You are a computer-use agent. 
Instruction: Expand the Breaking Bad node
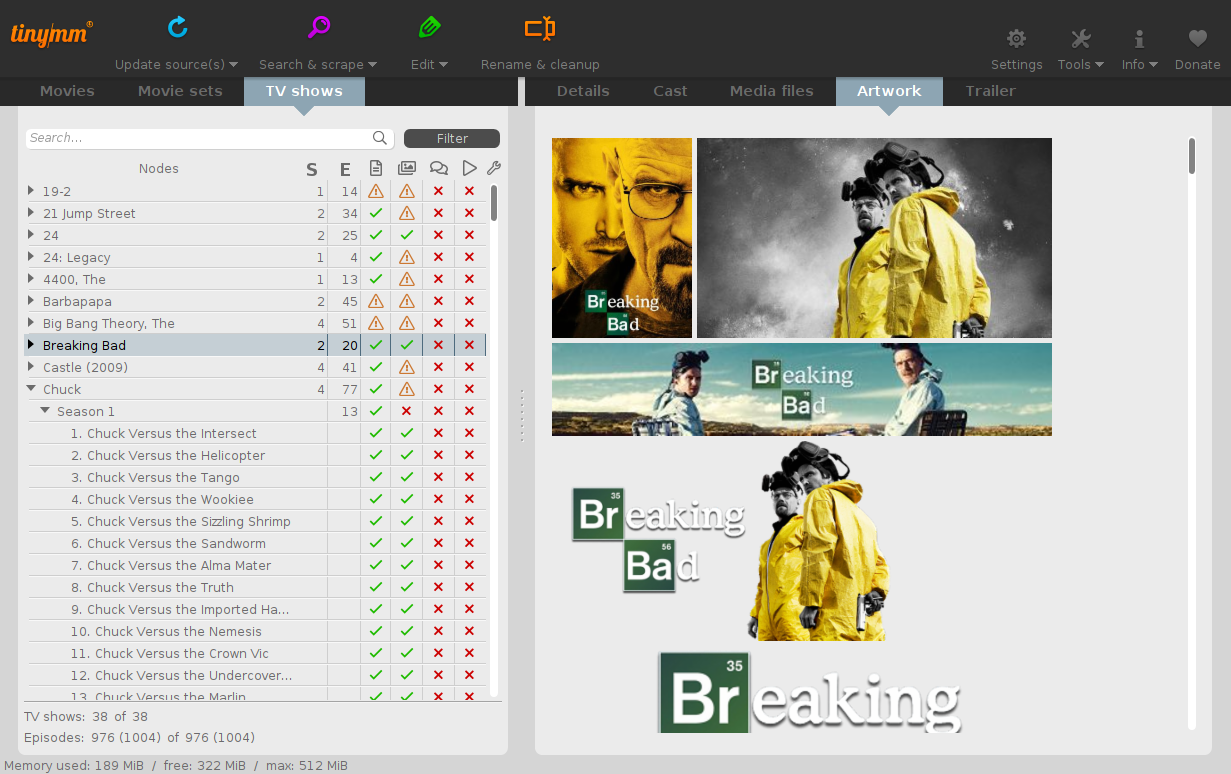tap(31, 345)
